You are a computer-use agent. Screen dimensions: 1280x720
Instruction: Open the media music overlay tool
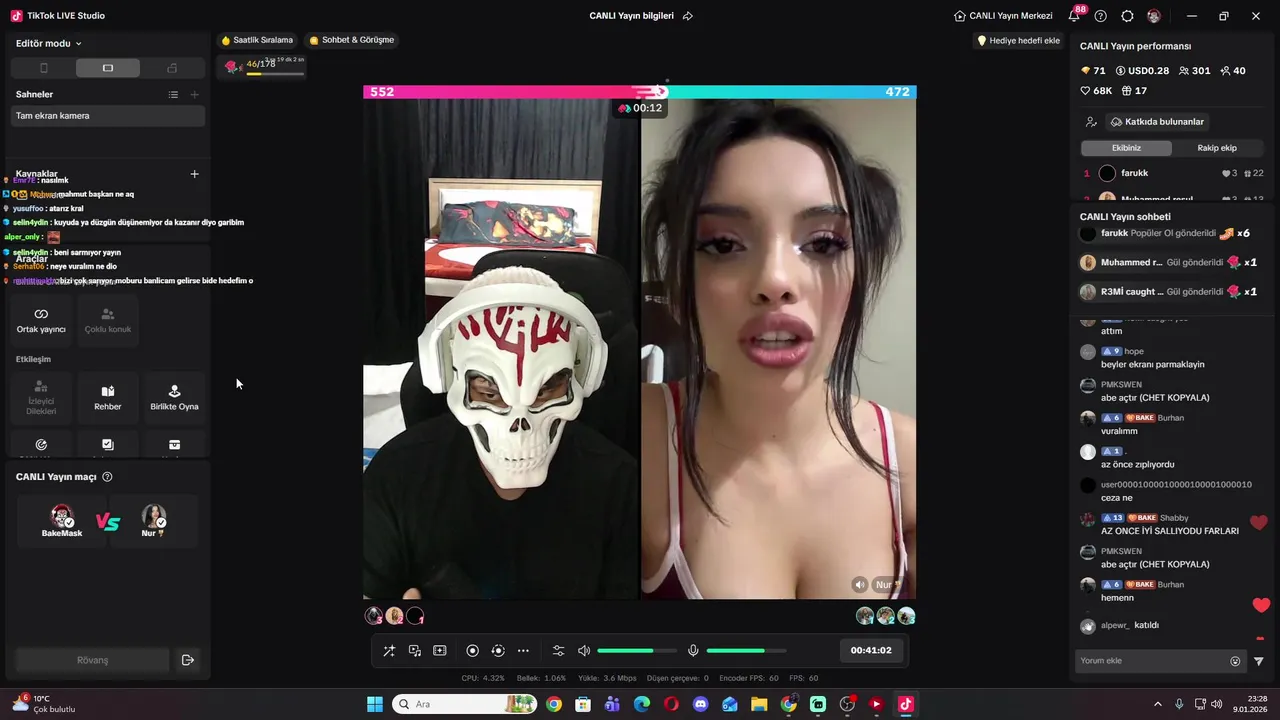tap(415, 651)
